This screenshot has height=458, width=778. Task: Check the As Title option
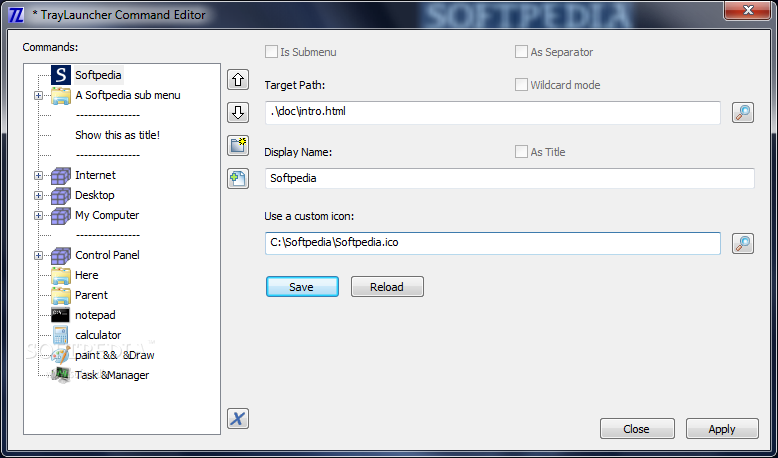point(521,152)
